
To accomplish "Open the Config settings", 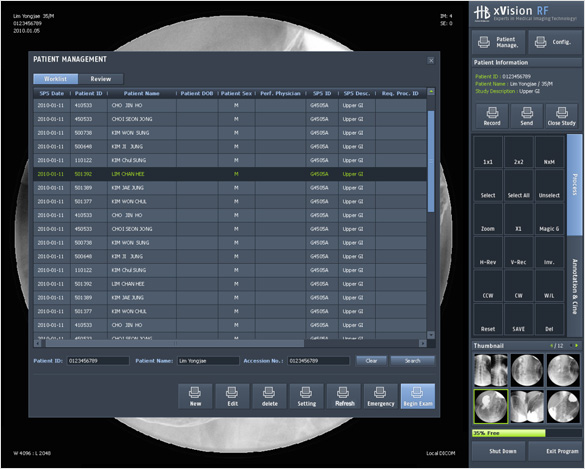I will [x=555, y=43].
